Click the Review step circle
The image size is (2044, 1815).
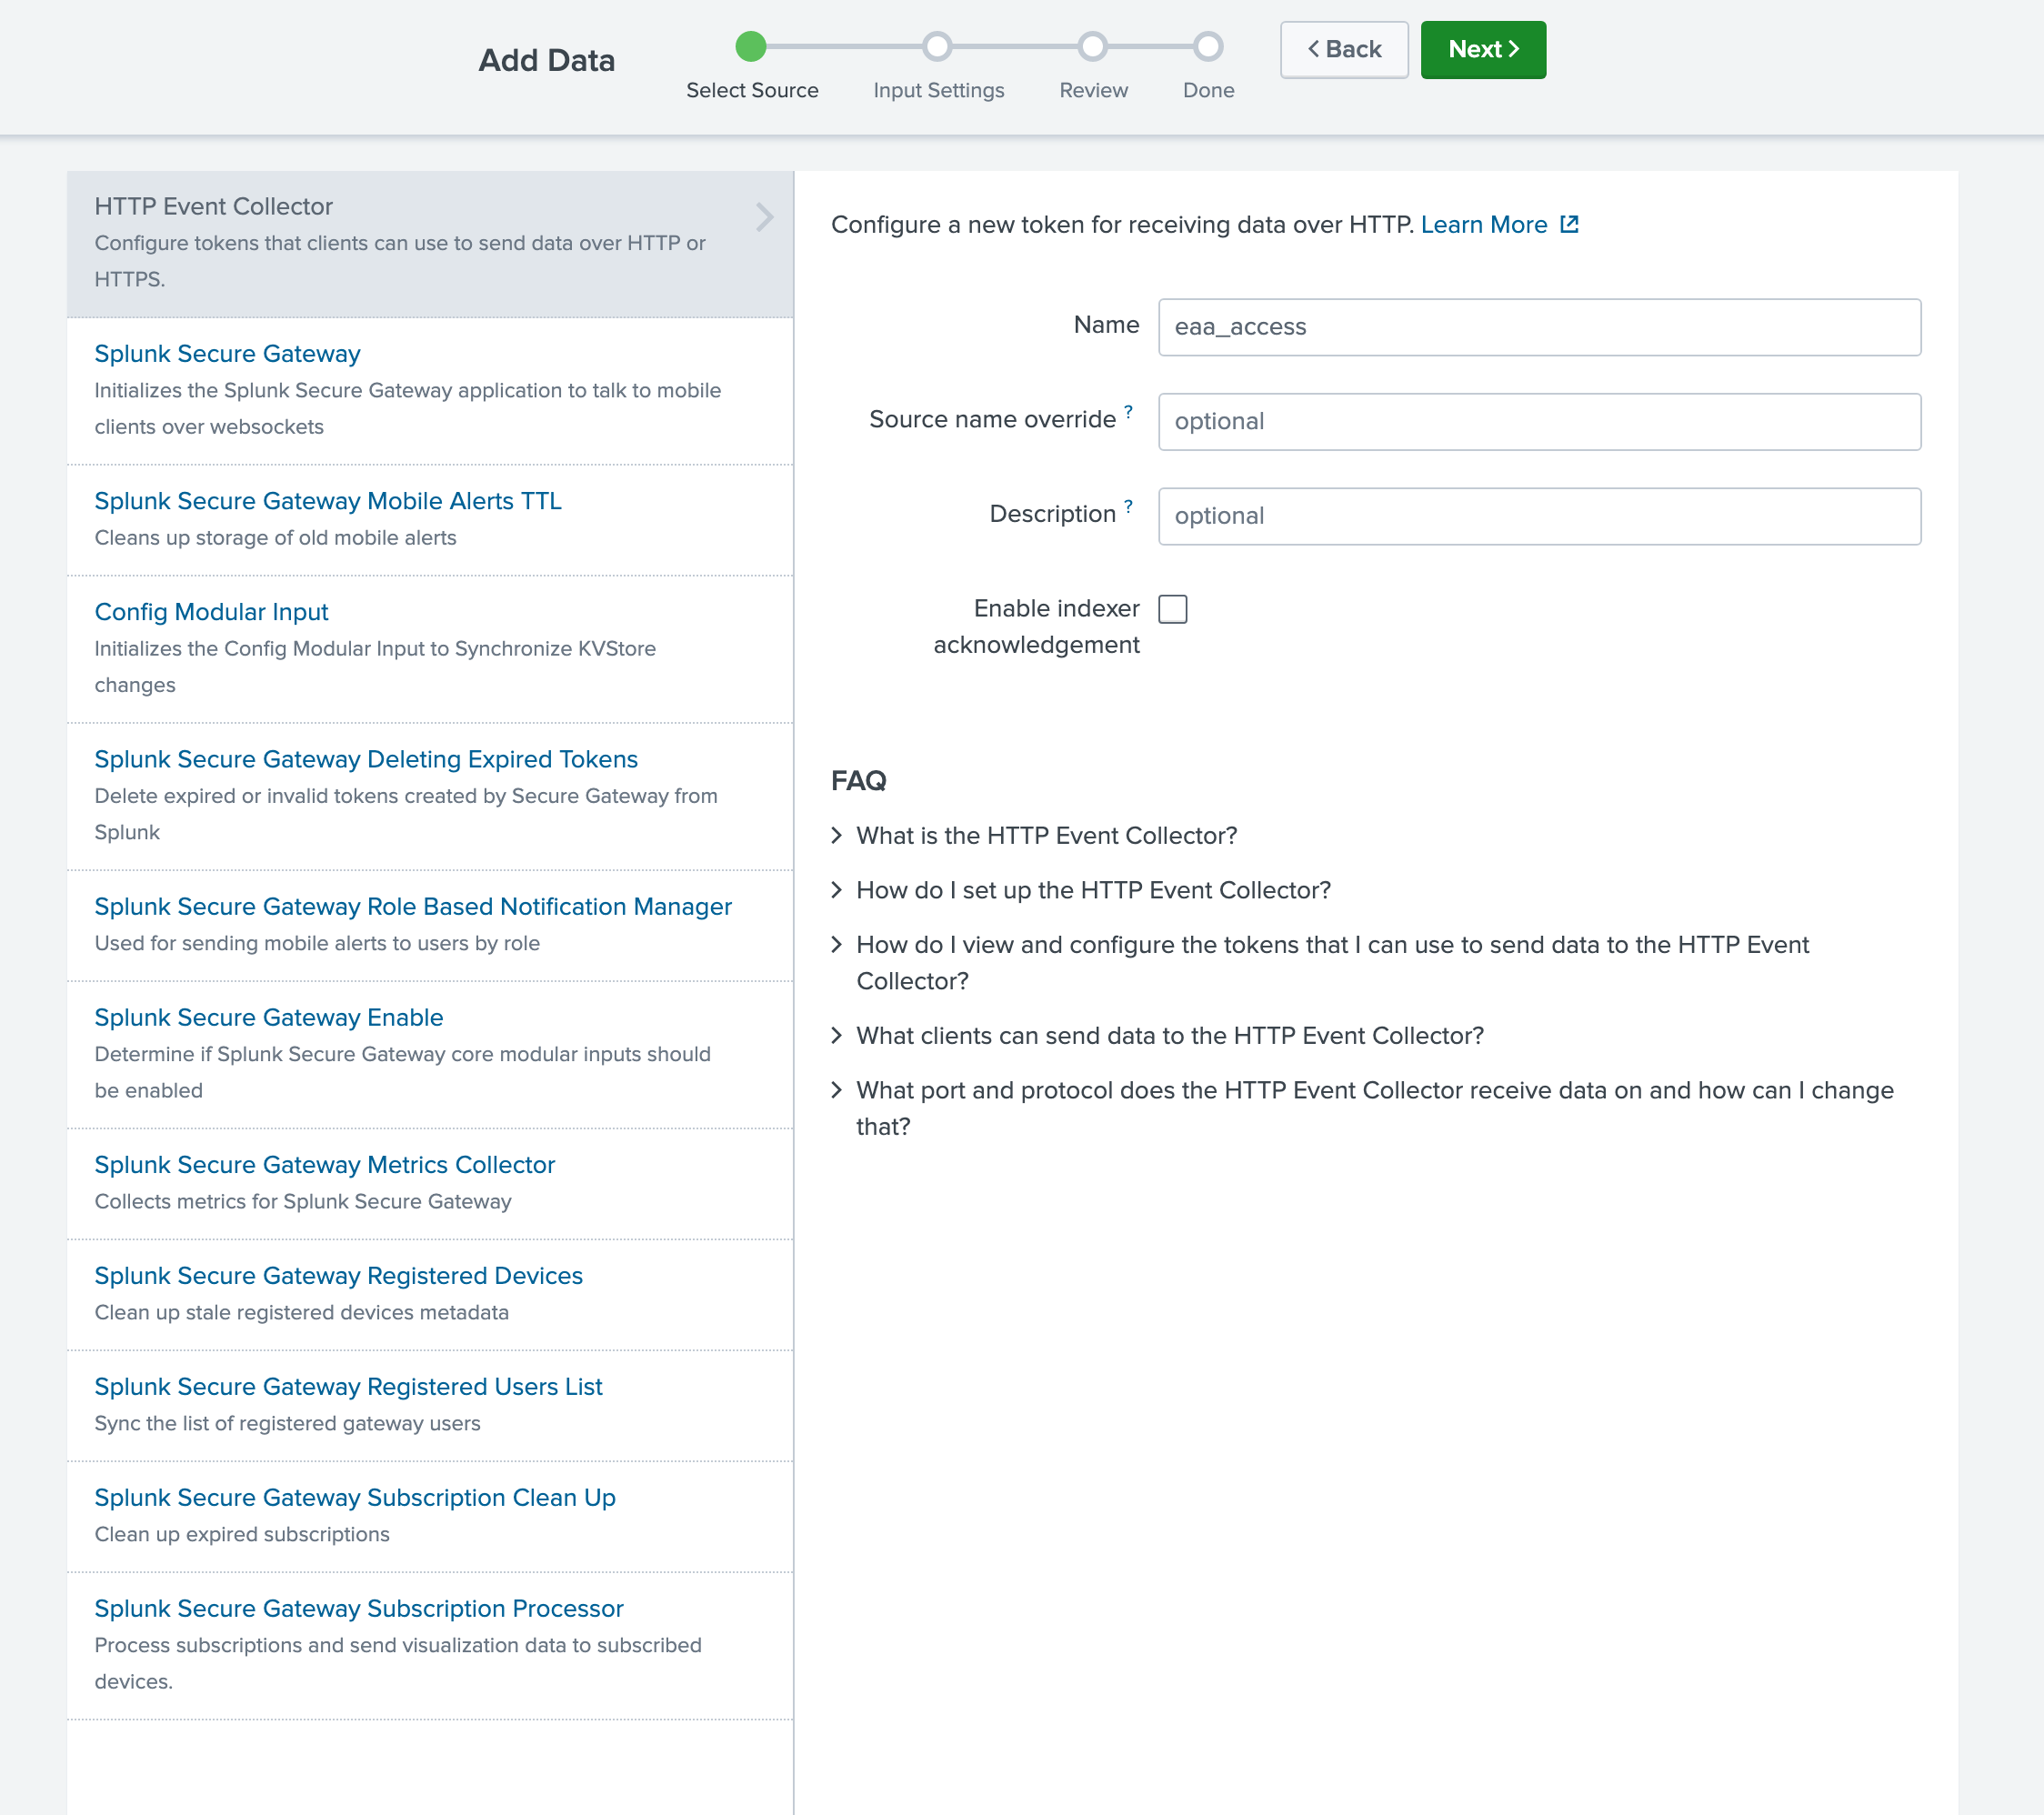click(x=1093, y=46)
